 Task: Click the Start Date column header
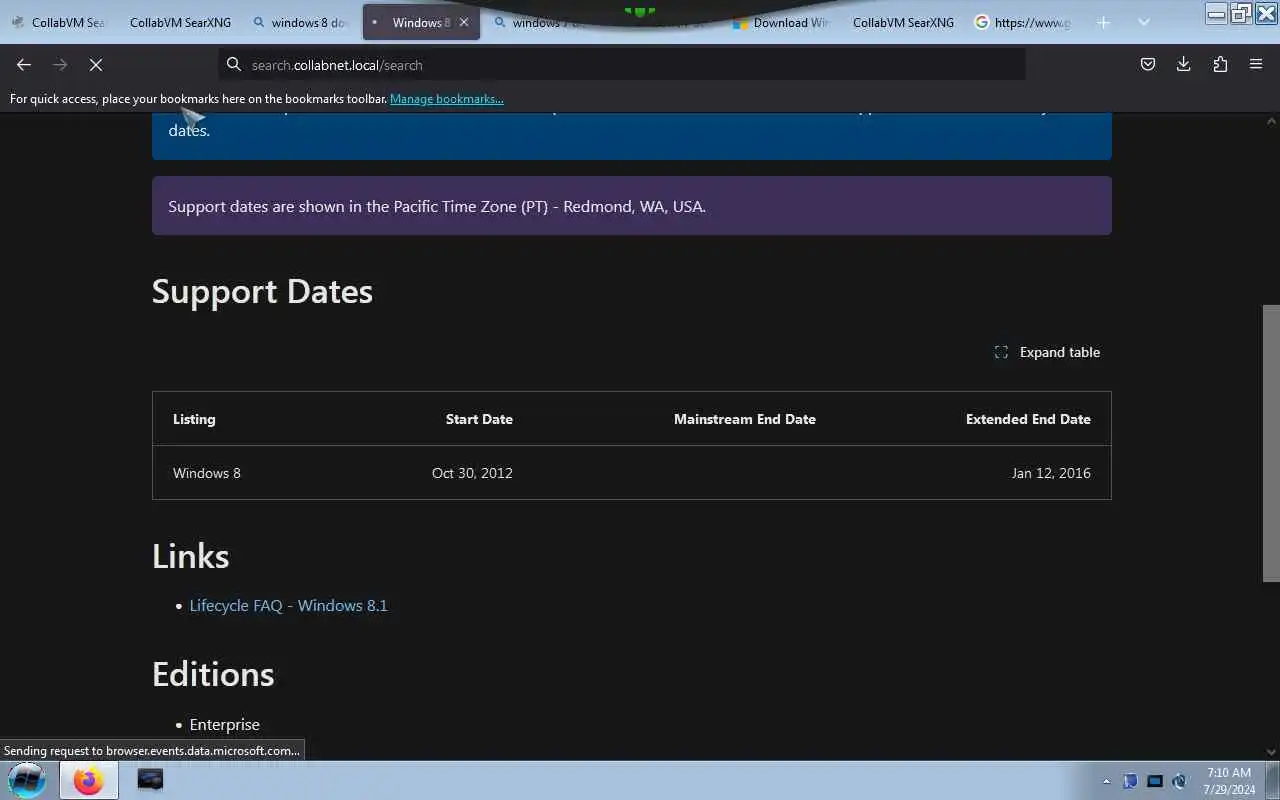coord(479,419)
